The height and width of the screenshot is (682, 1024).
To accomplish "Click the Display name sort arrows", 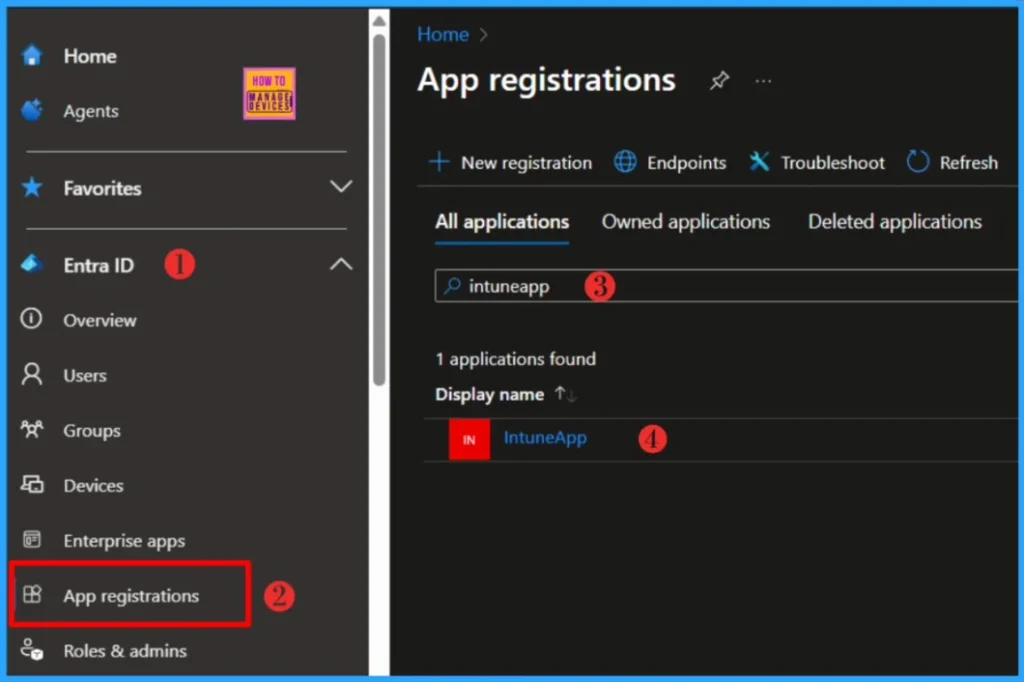I will click(566, 395).
